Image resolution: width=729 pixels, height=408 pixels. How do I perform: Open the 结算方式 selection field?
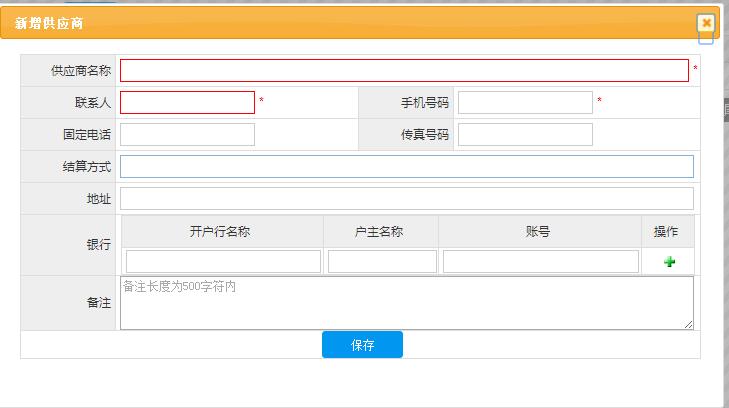coord(406,166)
